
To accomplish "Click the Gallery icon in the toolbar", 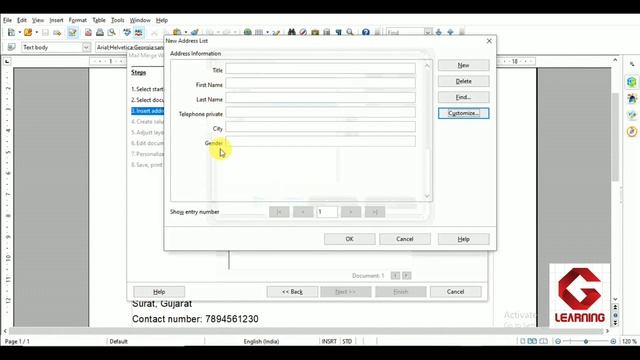I will (x=315, y=32).
